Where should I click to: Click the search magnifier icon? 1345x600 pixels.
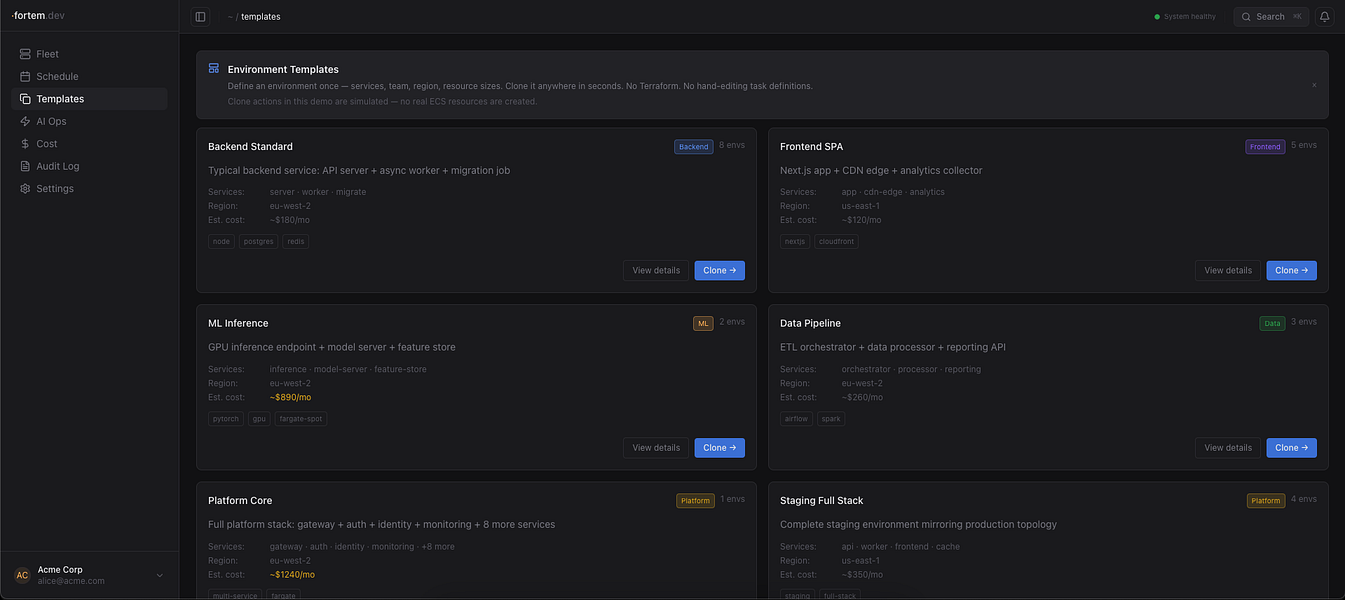point(1246,17)
